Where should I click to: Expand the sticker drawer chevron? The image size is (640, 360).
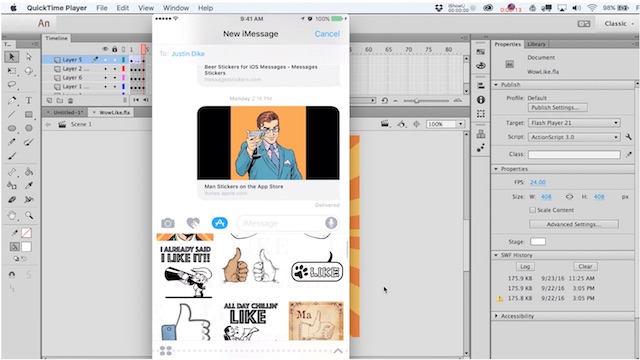(338, 351)
